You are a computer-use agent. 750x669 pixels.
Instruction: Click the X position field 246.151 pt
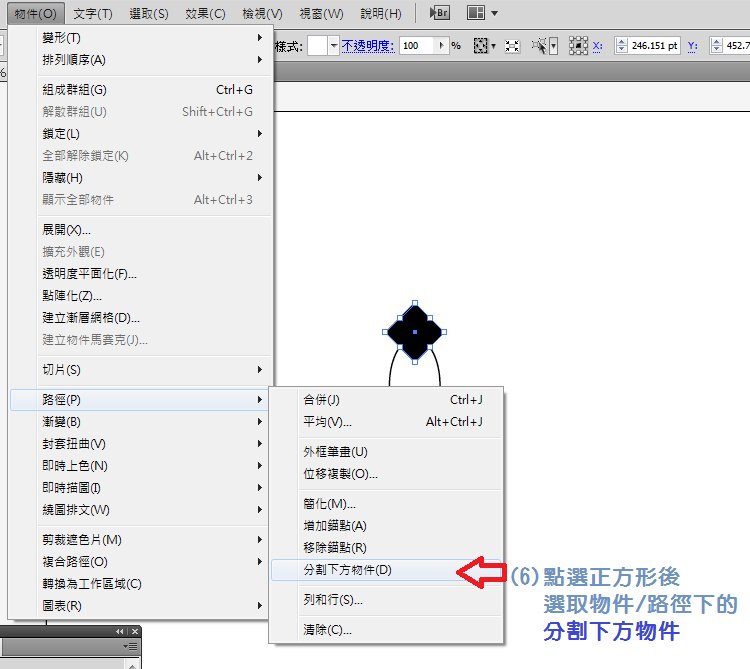point(654,46)
